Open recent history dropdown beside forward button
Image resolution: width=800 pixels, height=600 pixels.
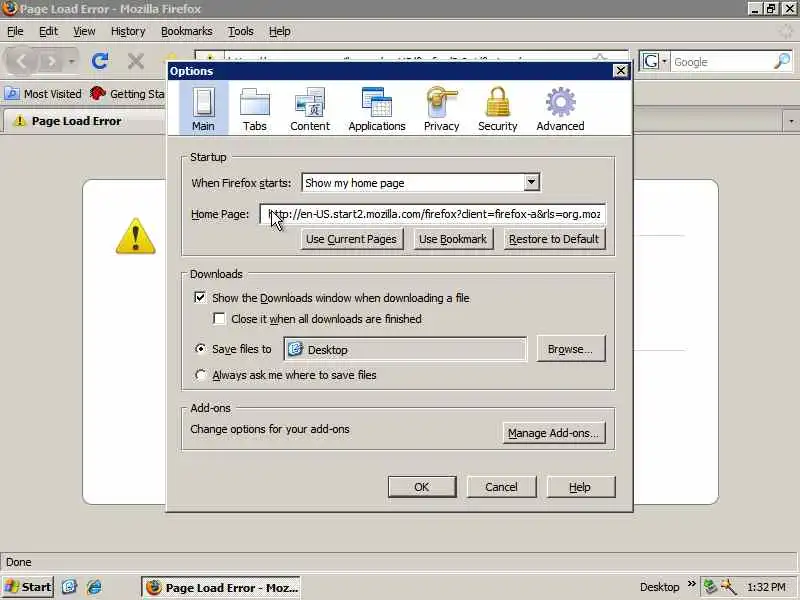click(72, 62)
